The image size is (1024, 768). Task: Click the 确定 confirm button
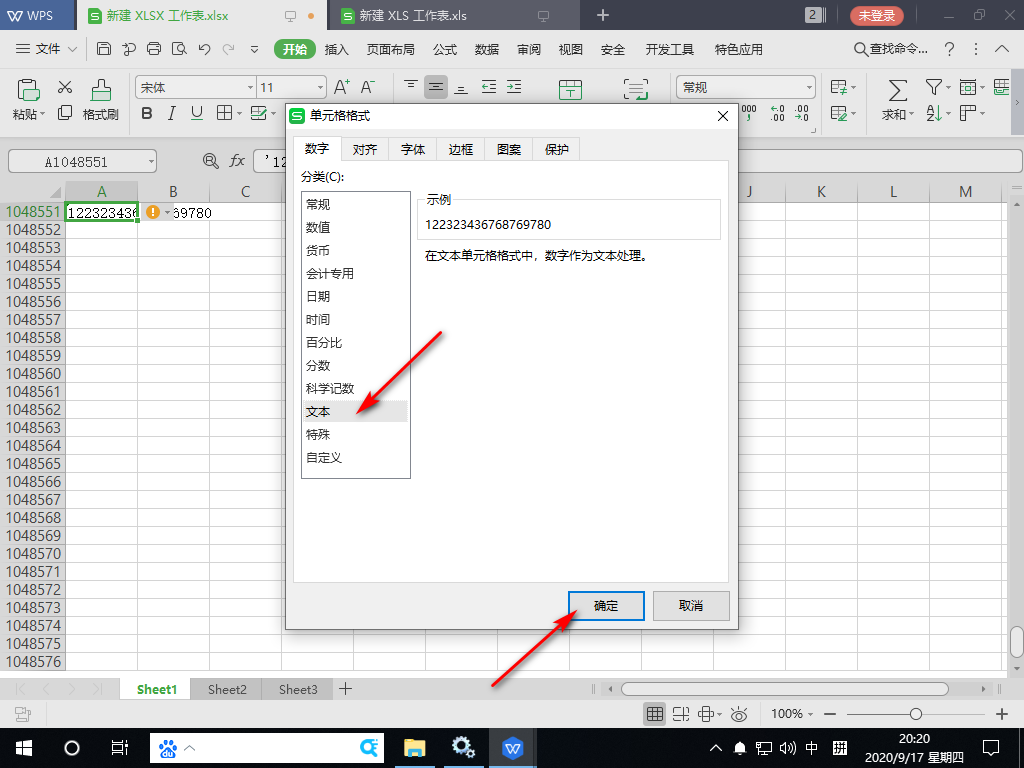(x=605, y=605)
